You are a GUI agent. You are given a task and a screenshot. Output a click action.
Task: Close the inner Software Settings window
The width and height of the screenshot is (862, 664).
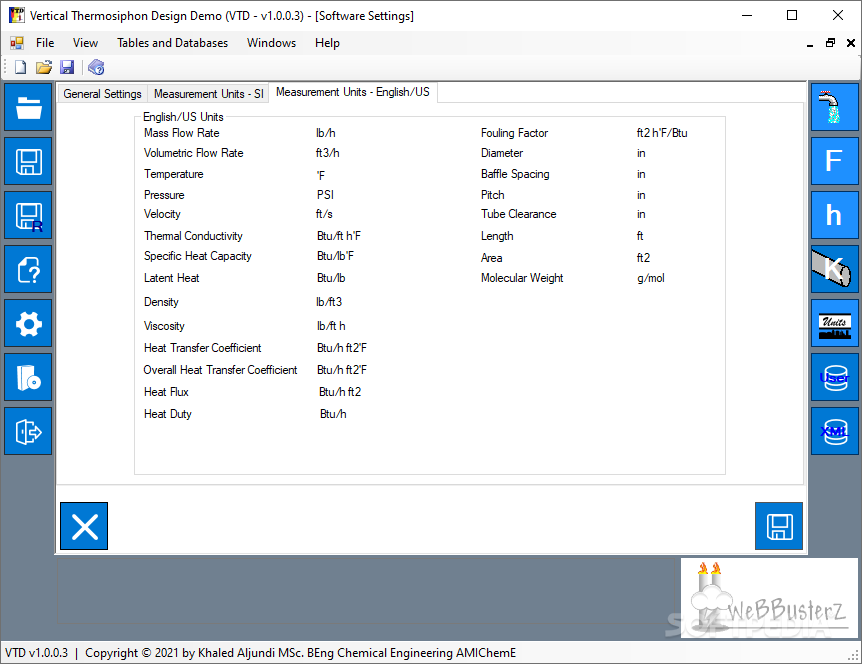pos(850,43)
